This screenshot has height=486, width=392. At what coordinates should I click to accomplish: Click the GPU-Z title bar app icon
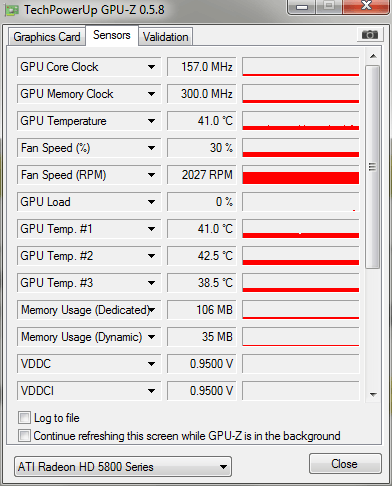coord(12,10)
